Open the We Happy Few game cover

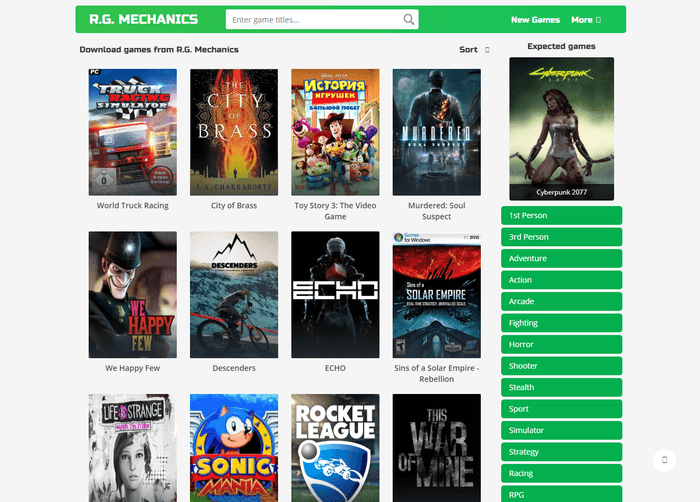133,294
